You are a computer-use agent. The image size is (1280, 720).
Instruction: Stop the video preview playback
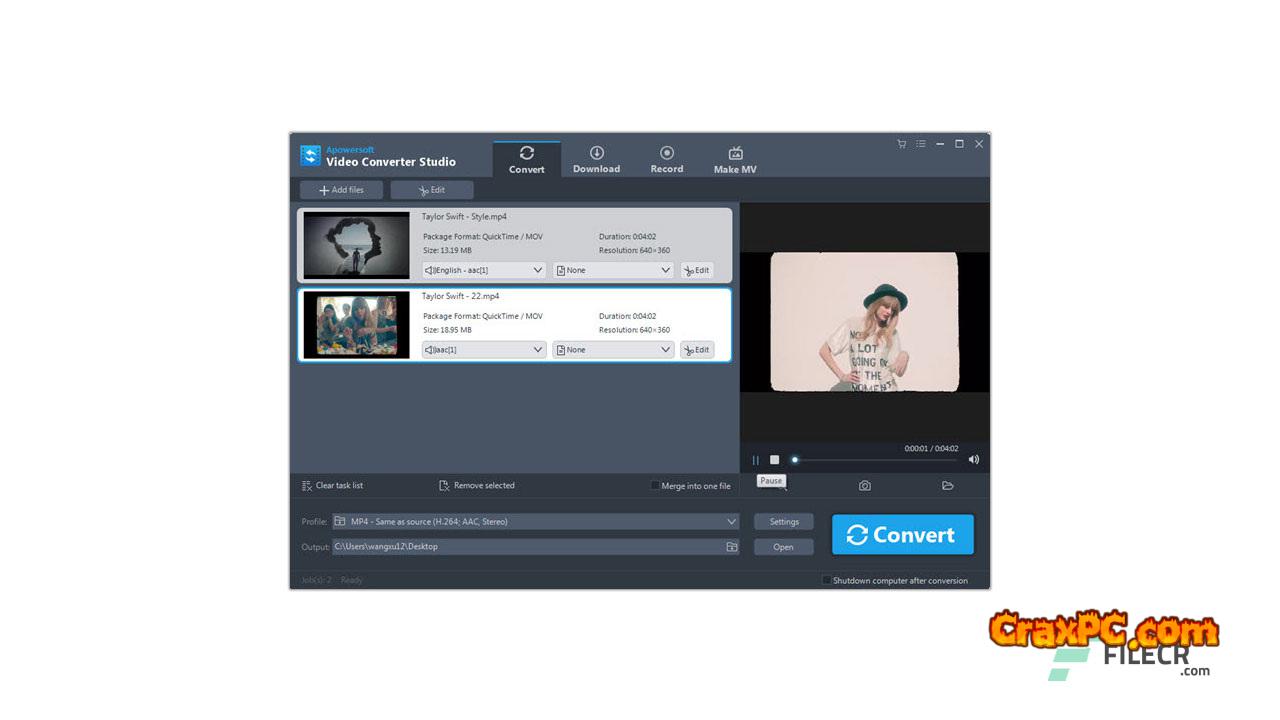(774, 460)
